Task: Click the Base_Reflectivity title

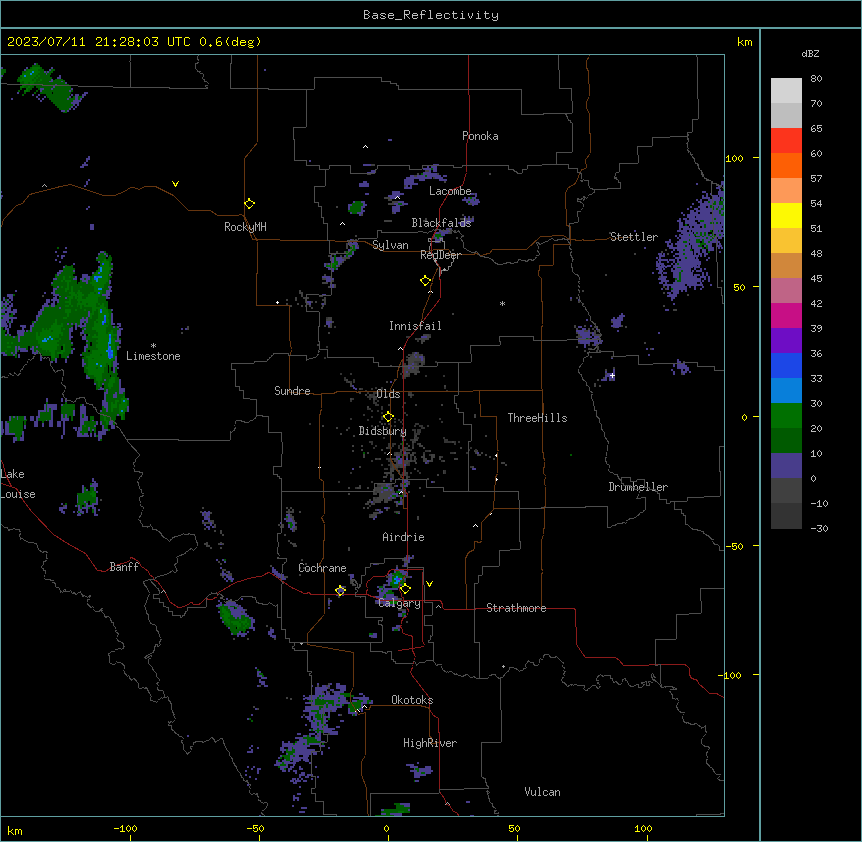Action: point(431,15)
